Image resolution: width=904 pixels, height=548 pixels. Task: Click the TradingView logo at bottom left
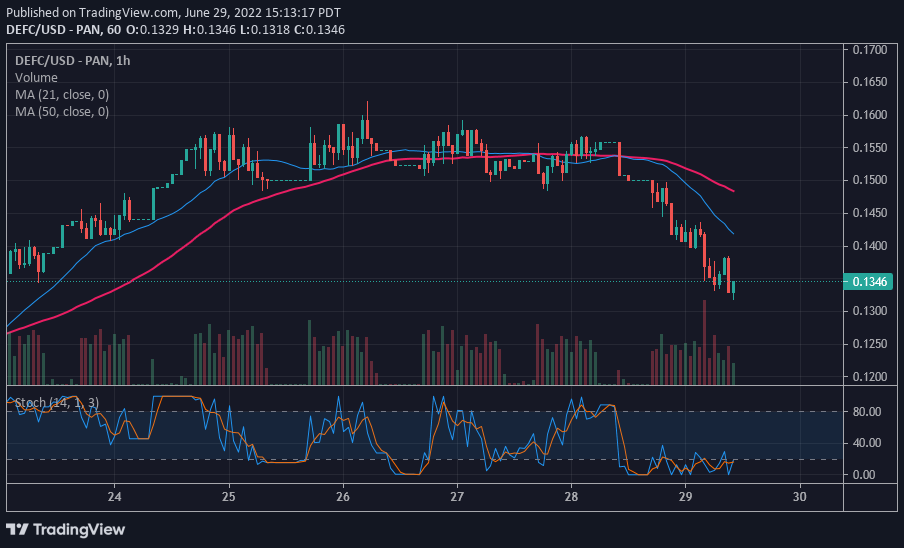point(65,529)
